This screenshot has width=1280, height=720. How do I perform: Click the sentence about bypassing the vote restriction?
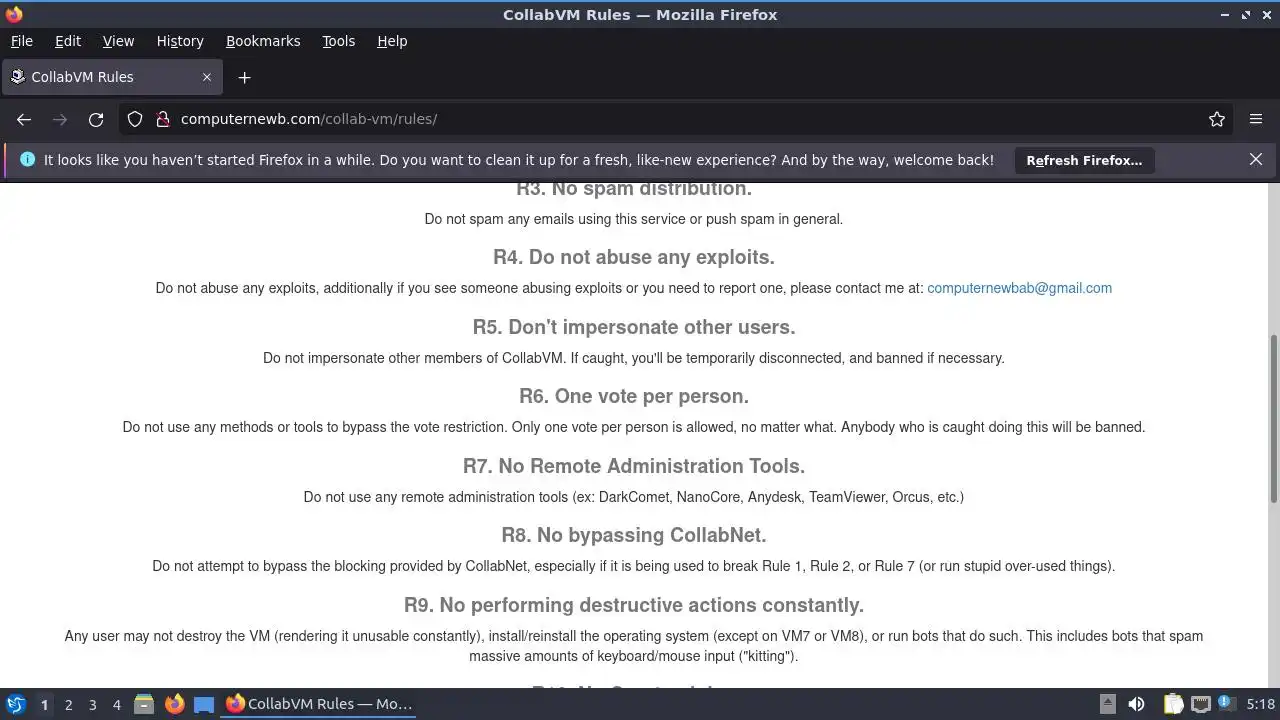[x=634, y=427]
